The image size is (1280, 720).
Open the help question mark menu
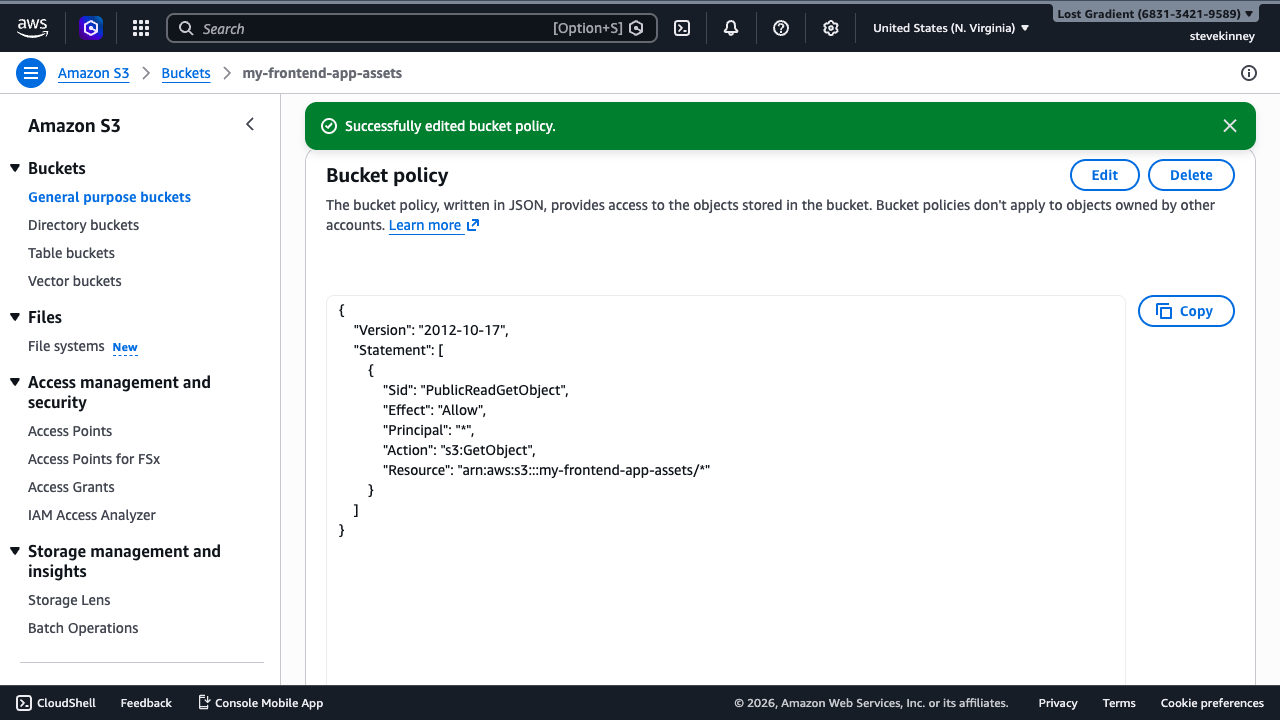click(781, 28)
